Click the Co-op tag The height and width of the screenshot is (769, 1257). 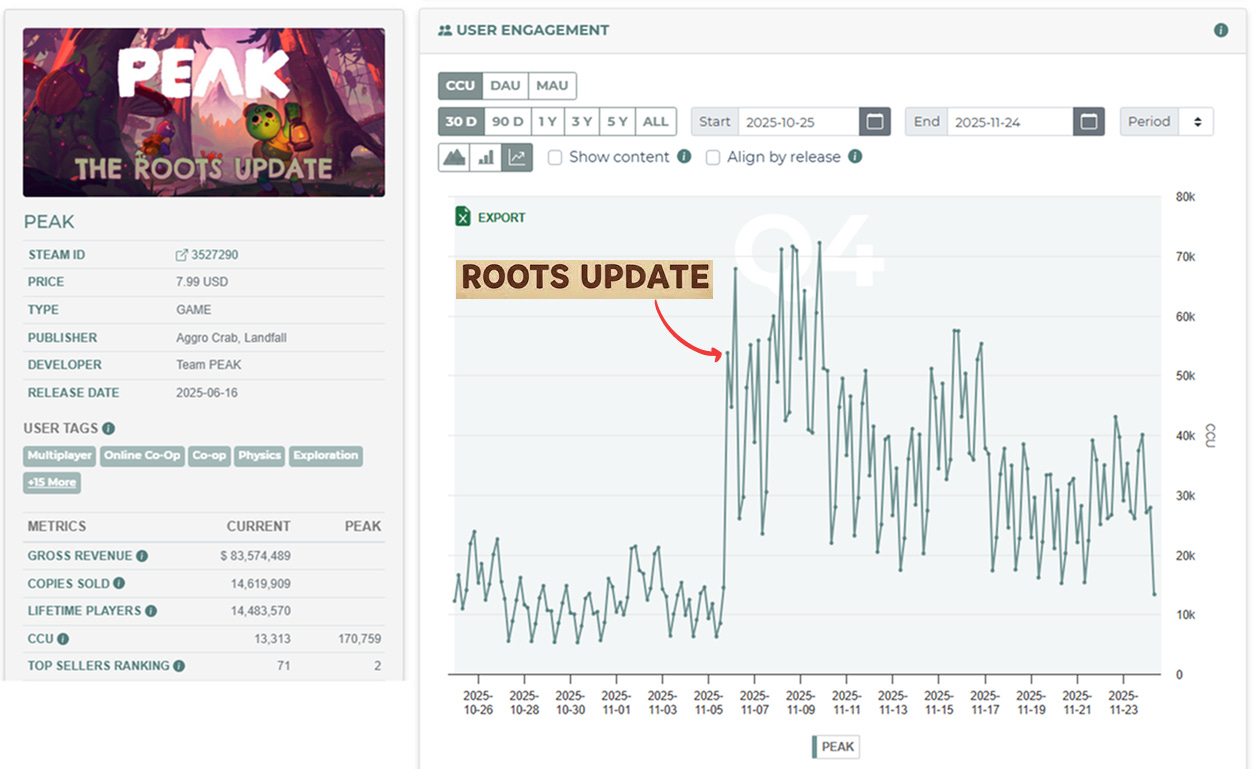pyautogui.click(x=209, y=456)
